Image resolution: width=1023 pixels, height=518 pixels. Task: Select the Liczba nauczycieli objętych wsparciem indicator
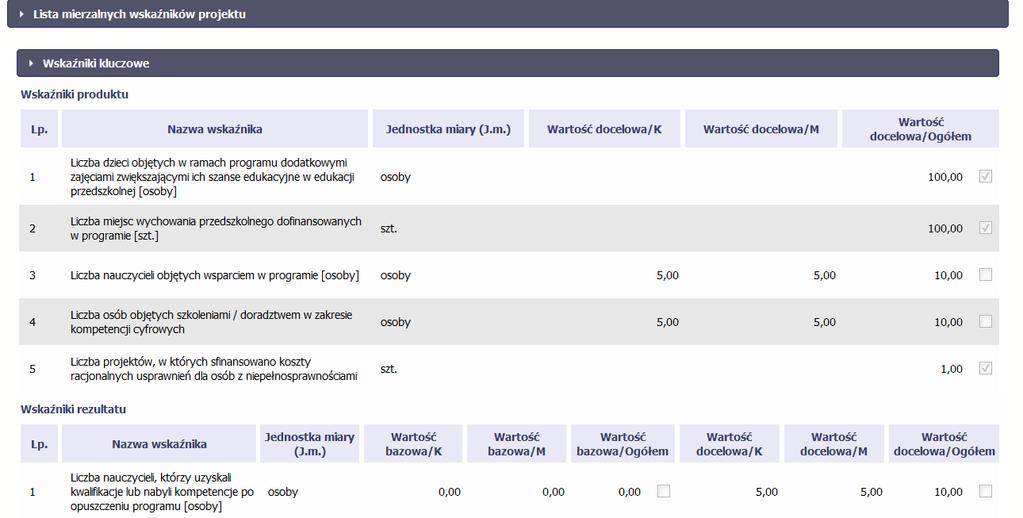215,275
